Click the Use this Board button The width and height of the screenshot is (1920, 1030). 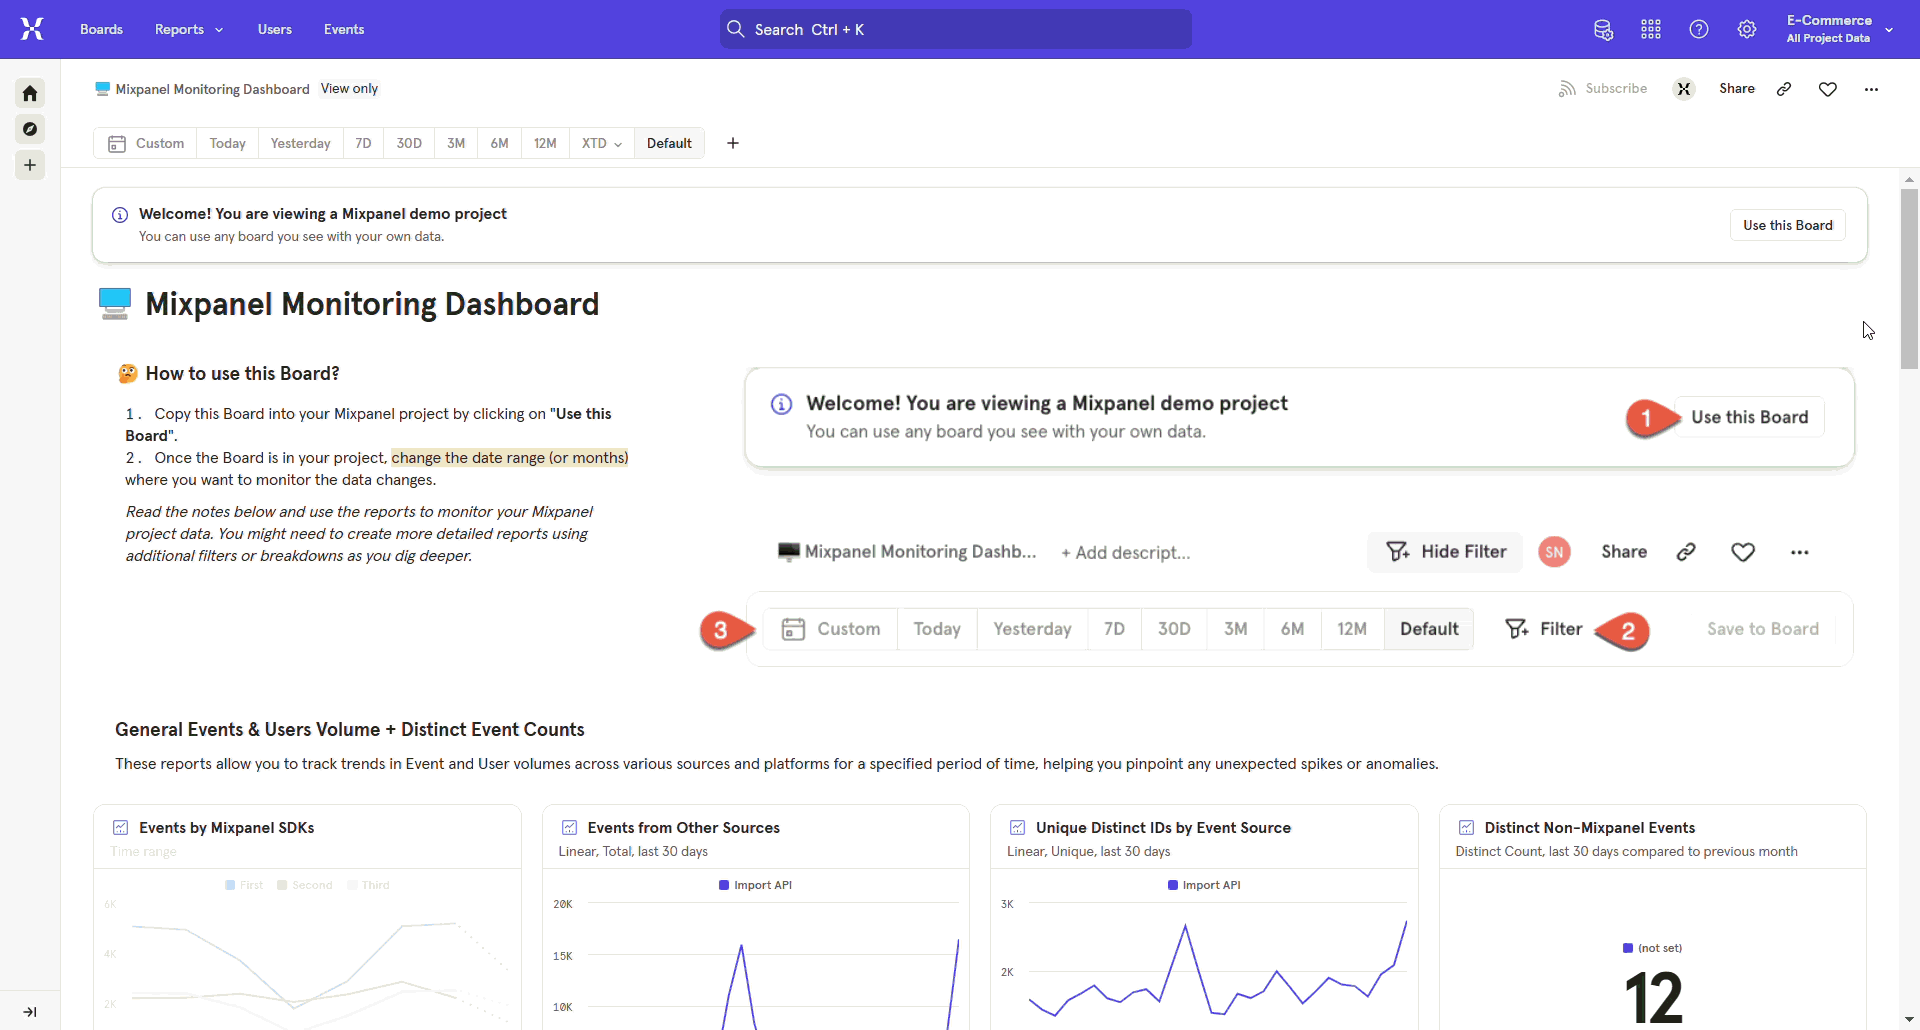click(1787, 225)
